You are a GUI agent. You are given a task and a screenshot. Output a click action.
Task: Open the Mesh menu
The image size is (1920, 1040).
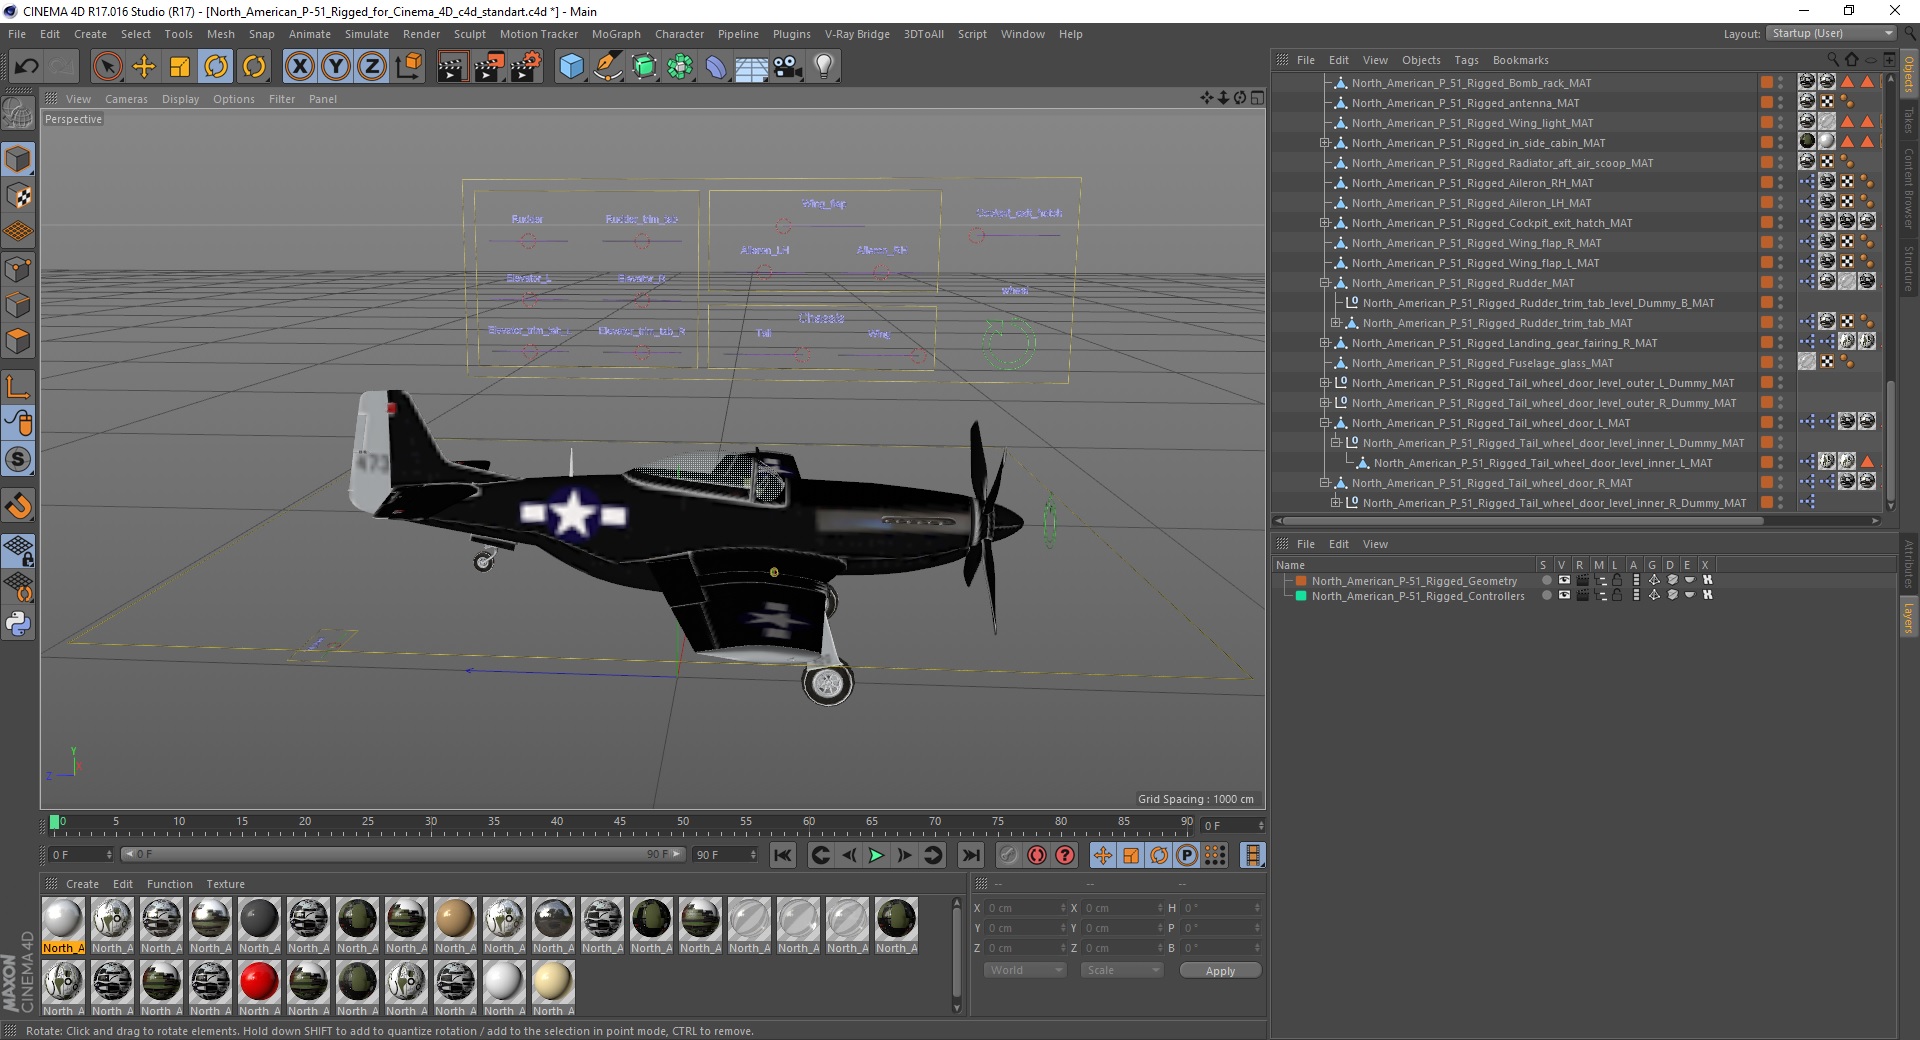click(x=220, y=34)
